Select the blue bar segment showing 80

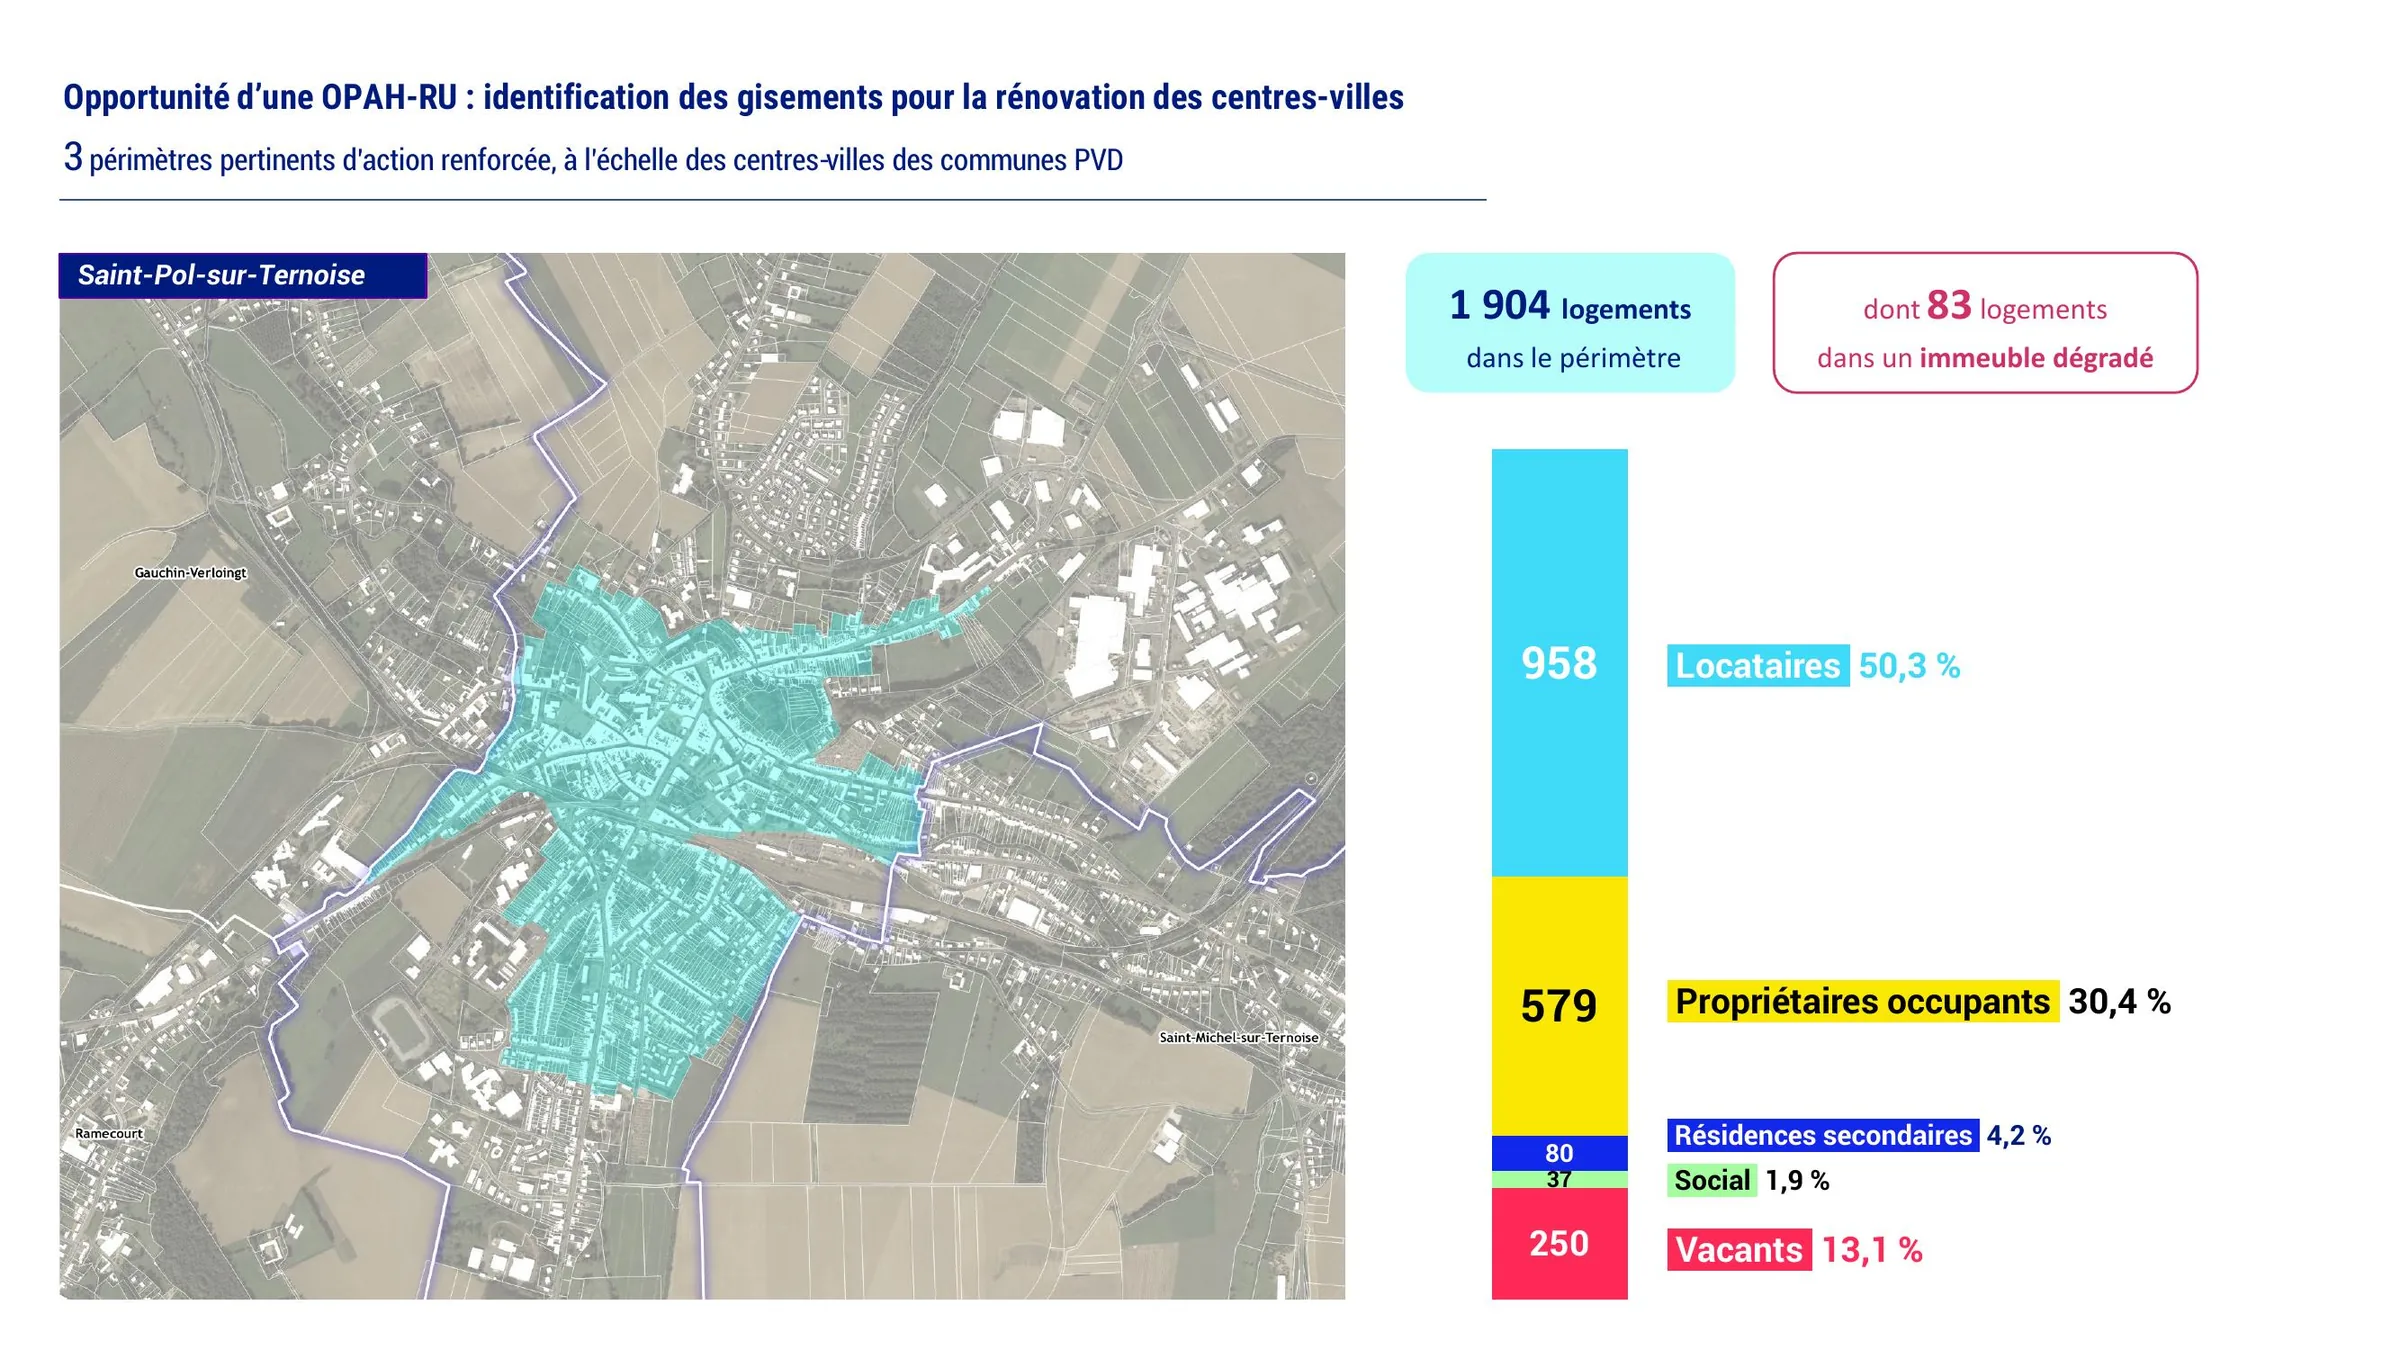point(1559,1153)
